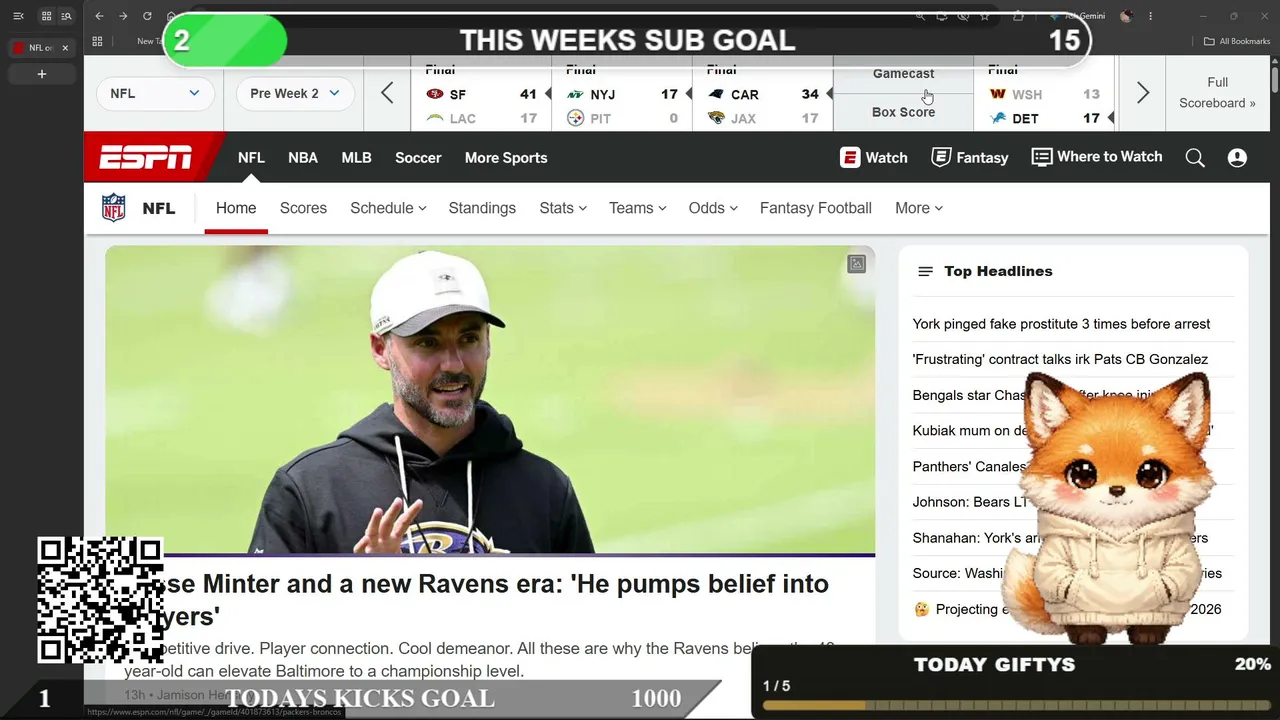Close the NFL browser tab
The width and height of the screenshot is (1280, 720).
(65, 48)
